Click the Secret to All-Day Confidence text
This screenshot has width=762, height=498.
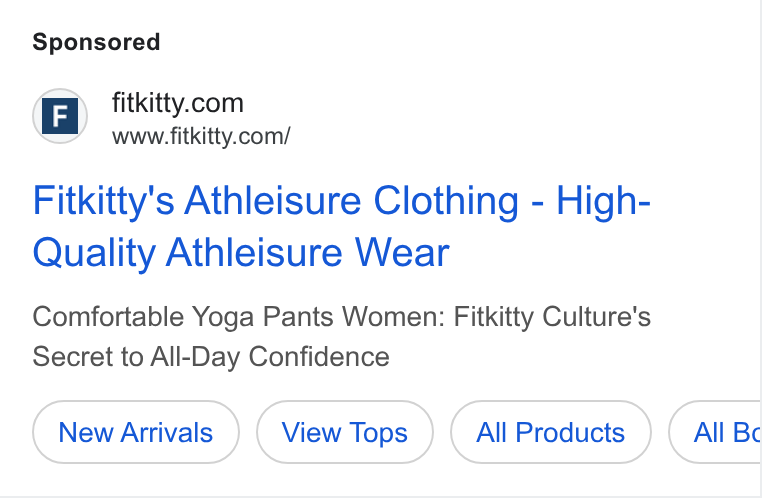pyautogui.click(x=211, y=357)
